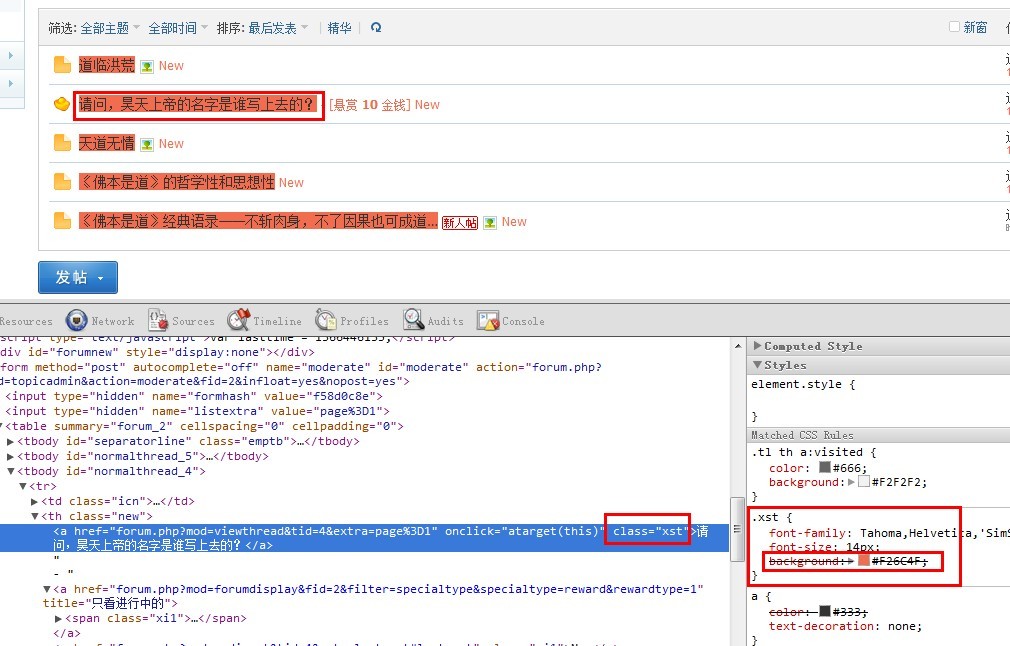
Task: Click background swatch #F26C4F
Action: [x=864, y=560]
